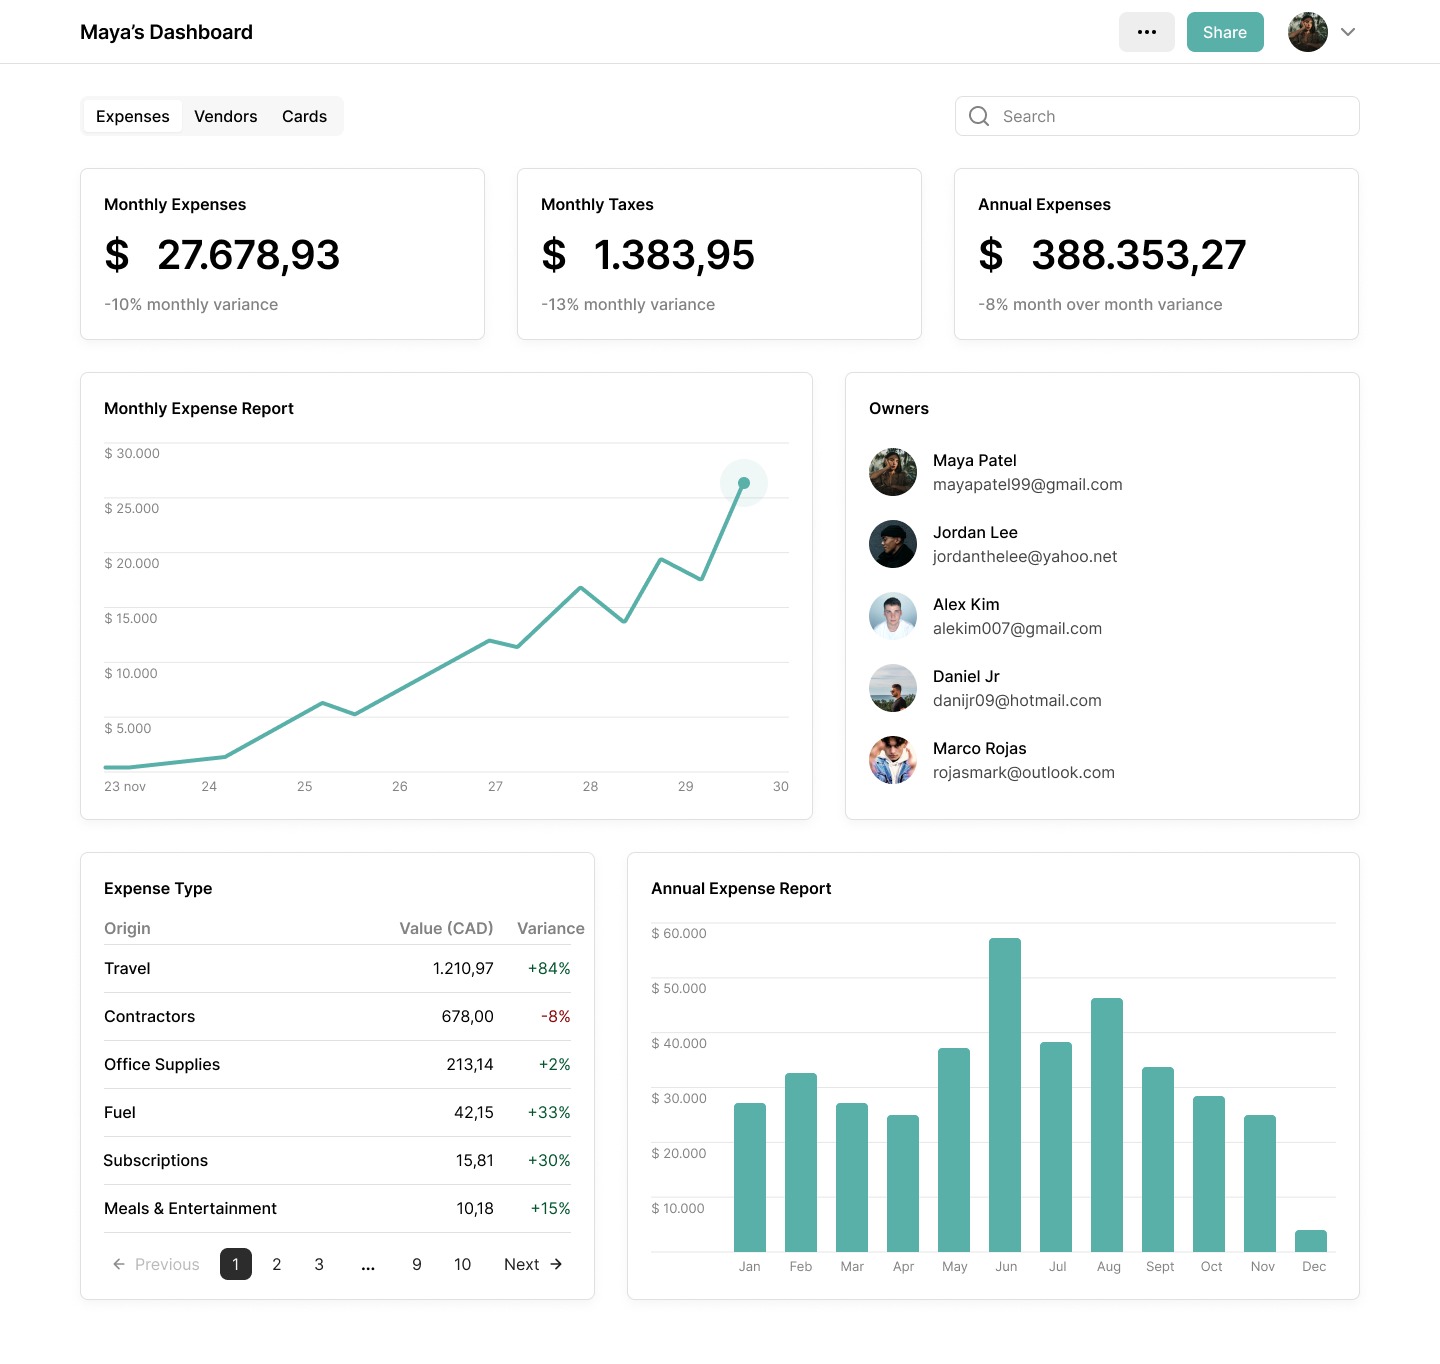Click the tallest Jun bar in annual chart

[x=1005, y=1094]
